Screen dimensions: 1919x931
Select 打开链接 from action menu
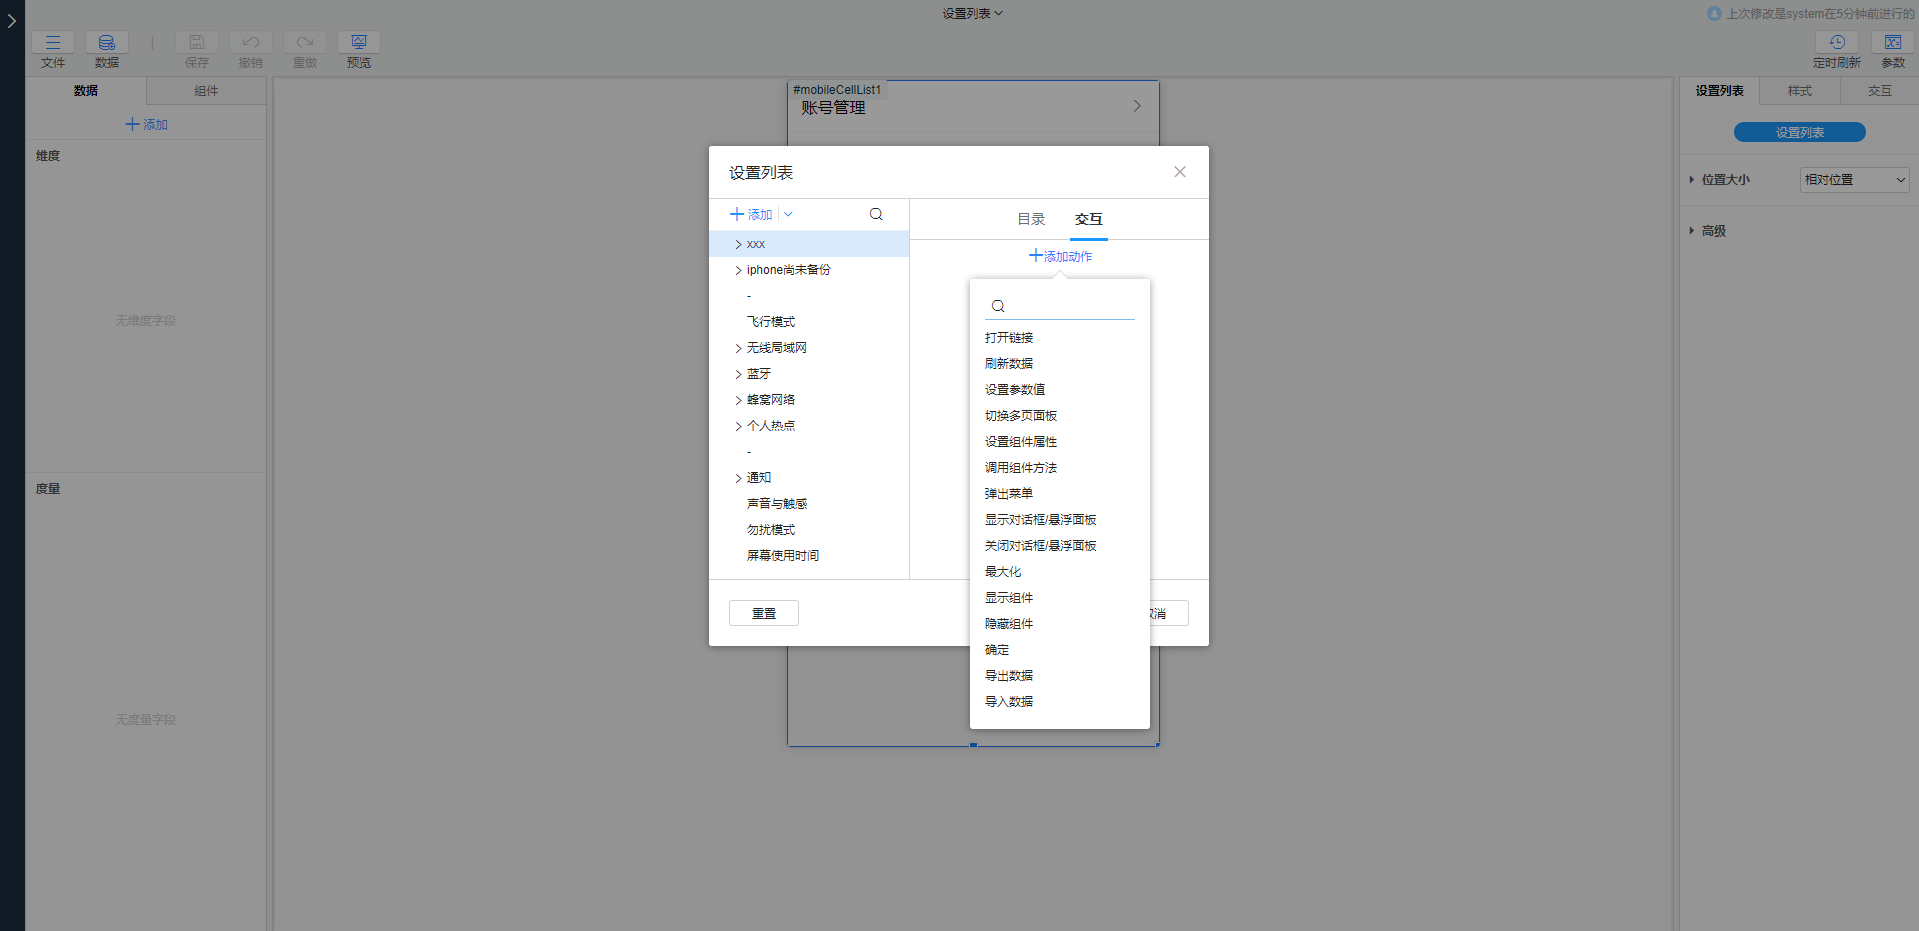pos(1009,338)
